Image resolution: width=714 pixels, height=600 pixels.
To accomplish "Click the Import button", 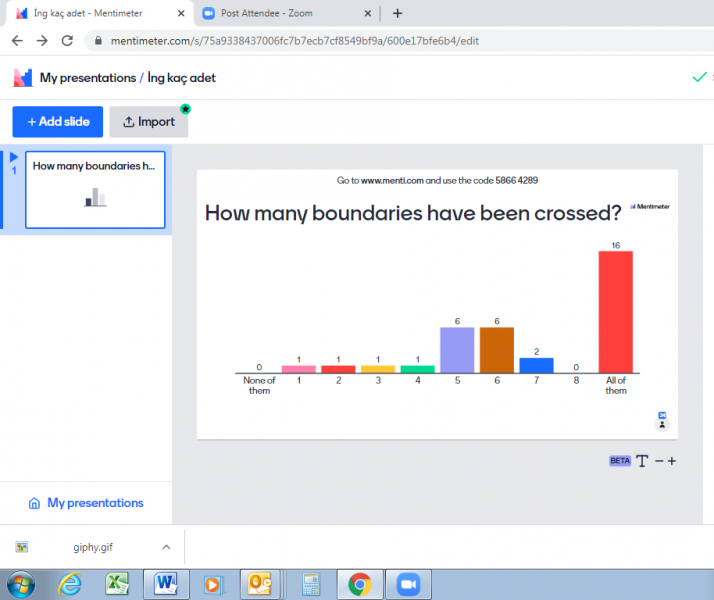I will pyautogui.click(x=148, y=122).
